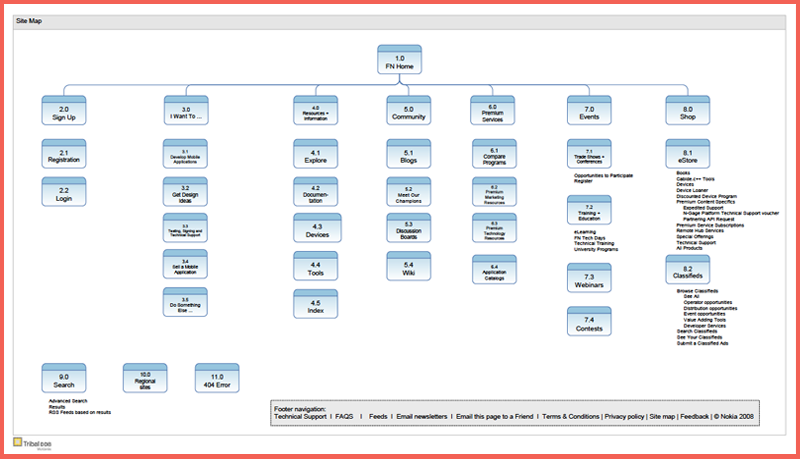Open Terms & Conditions footer link
800x459 pixels.
click(x=570, y=417)
